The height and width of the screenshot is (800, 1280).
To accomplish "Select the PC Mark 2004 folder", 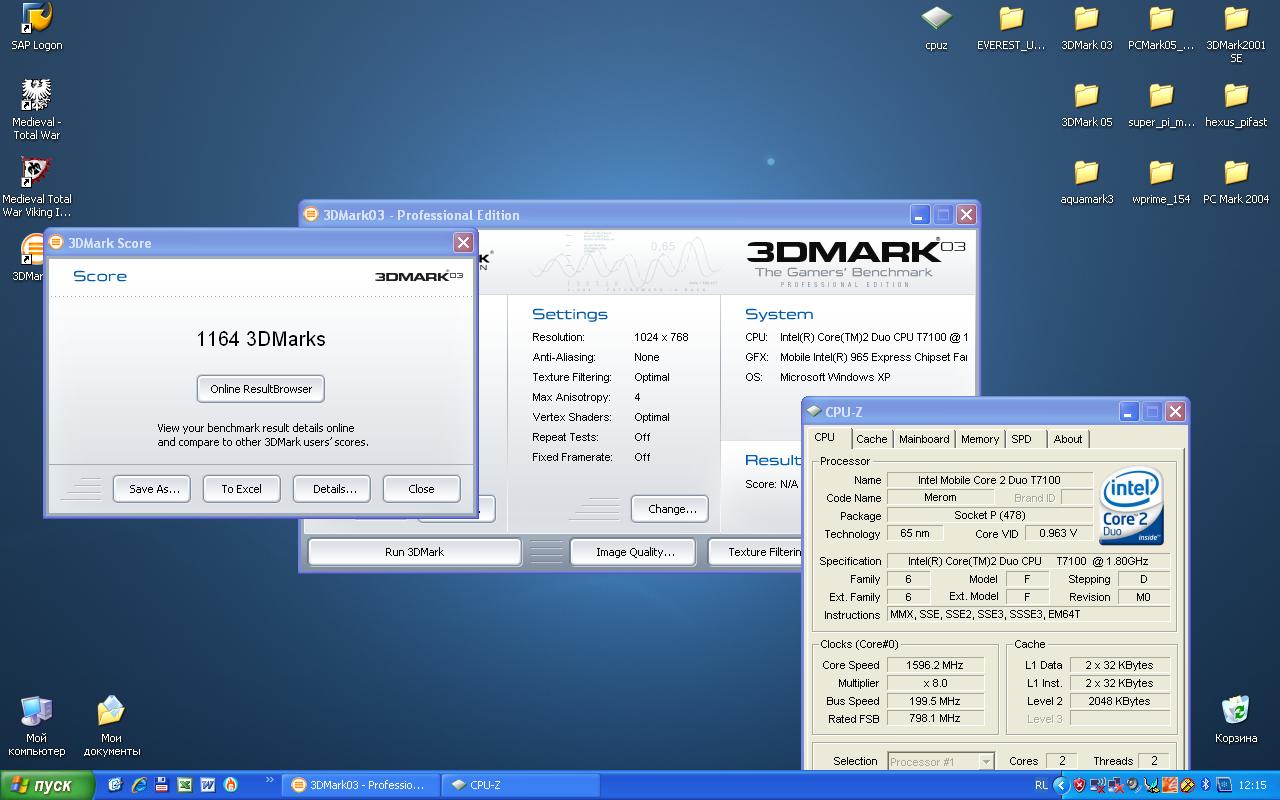I will click(1236, 181).
